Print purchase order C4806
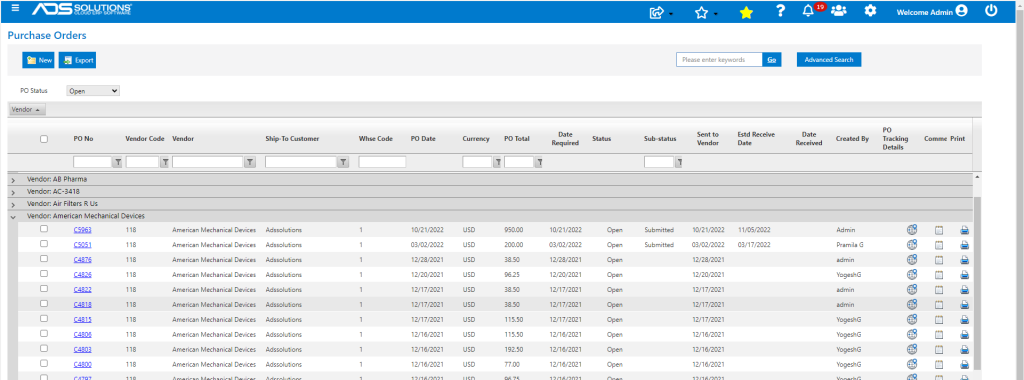1024x380 pixels. tap(965, 335)
